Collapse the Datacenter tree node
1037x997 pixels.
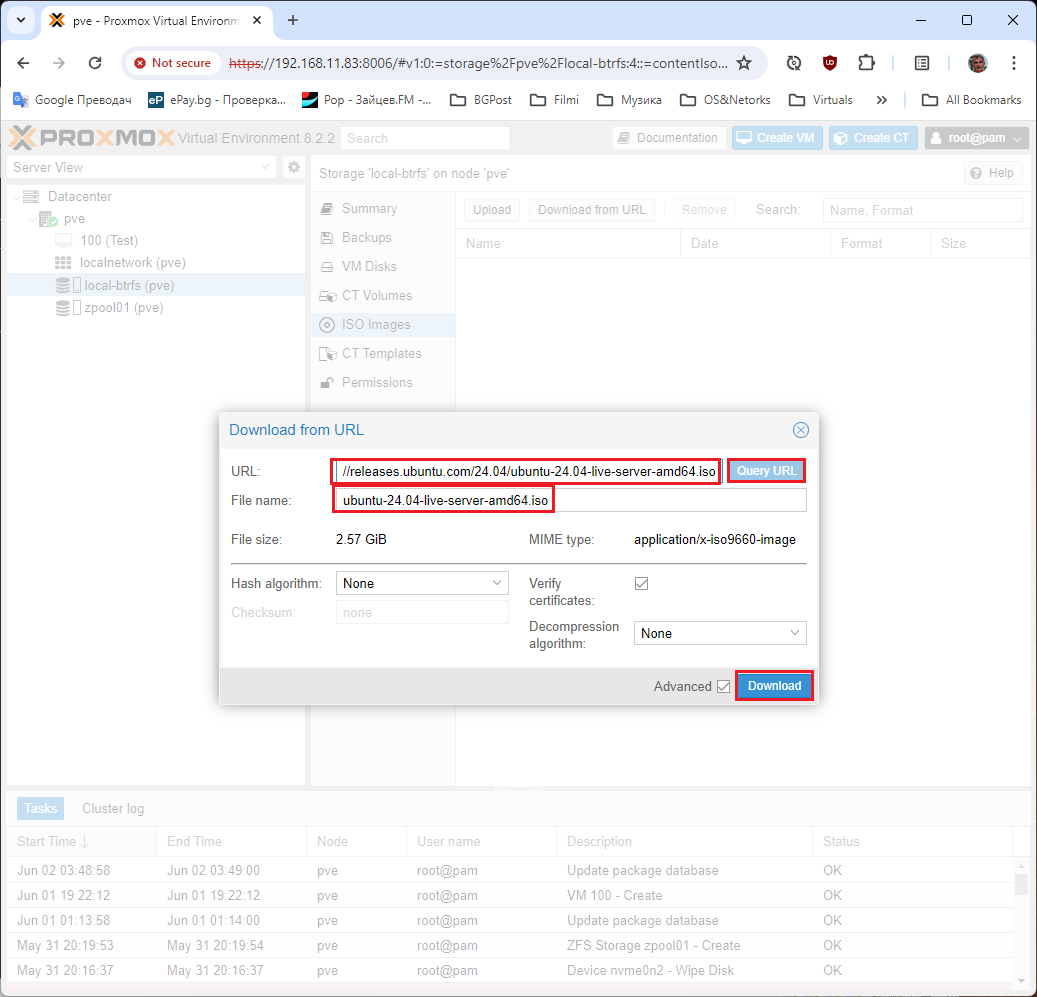(16, 197)
